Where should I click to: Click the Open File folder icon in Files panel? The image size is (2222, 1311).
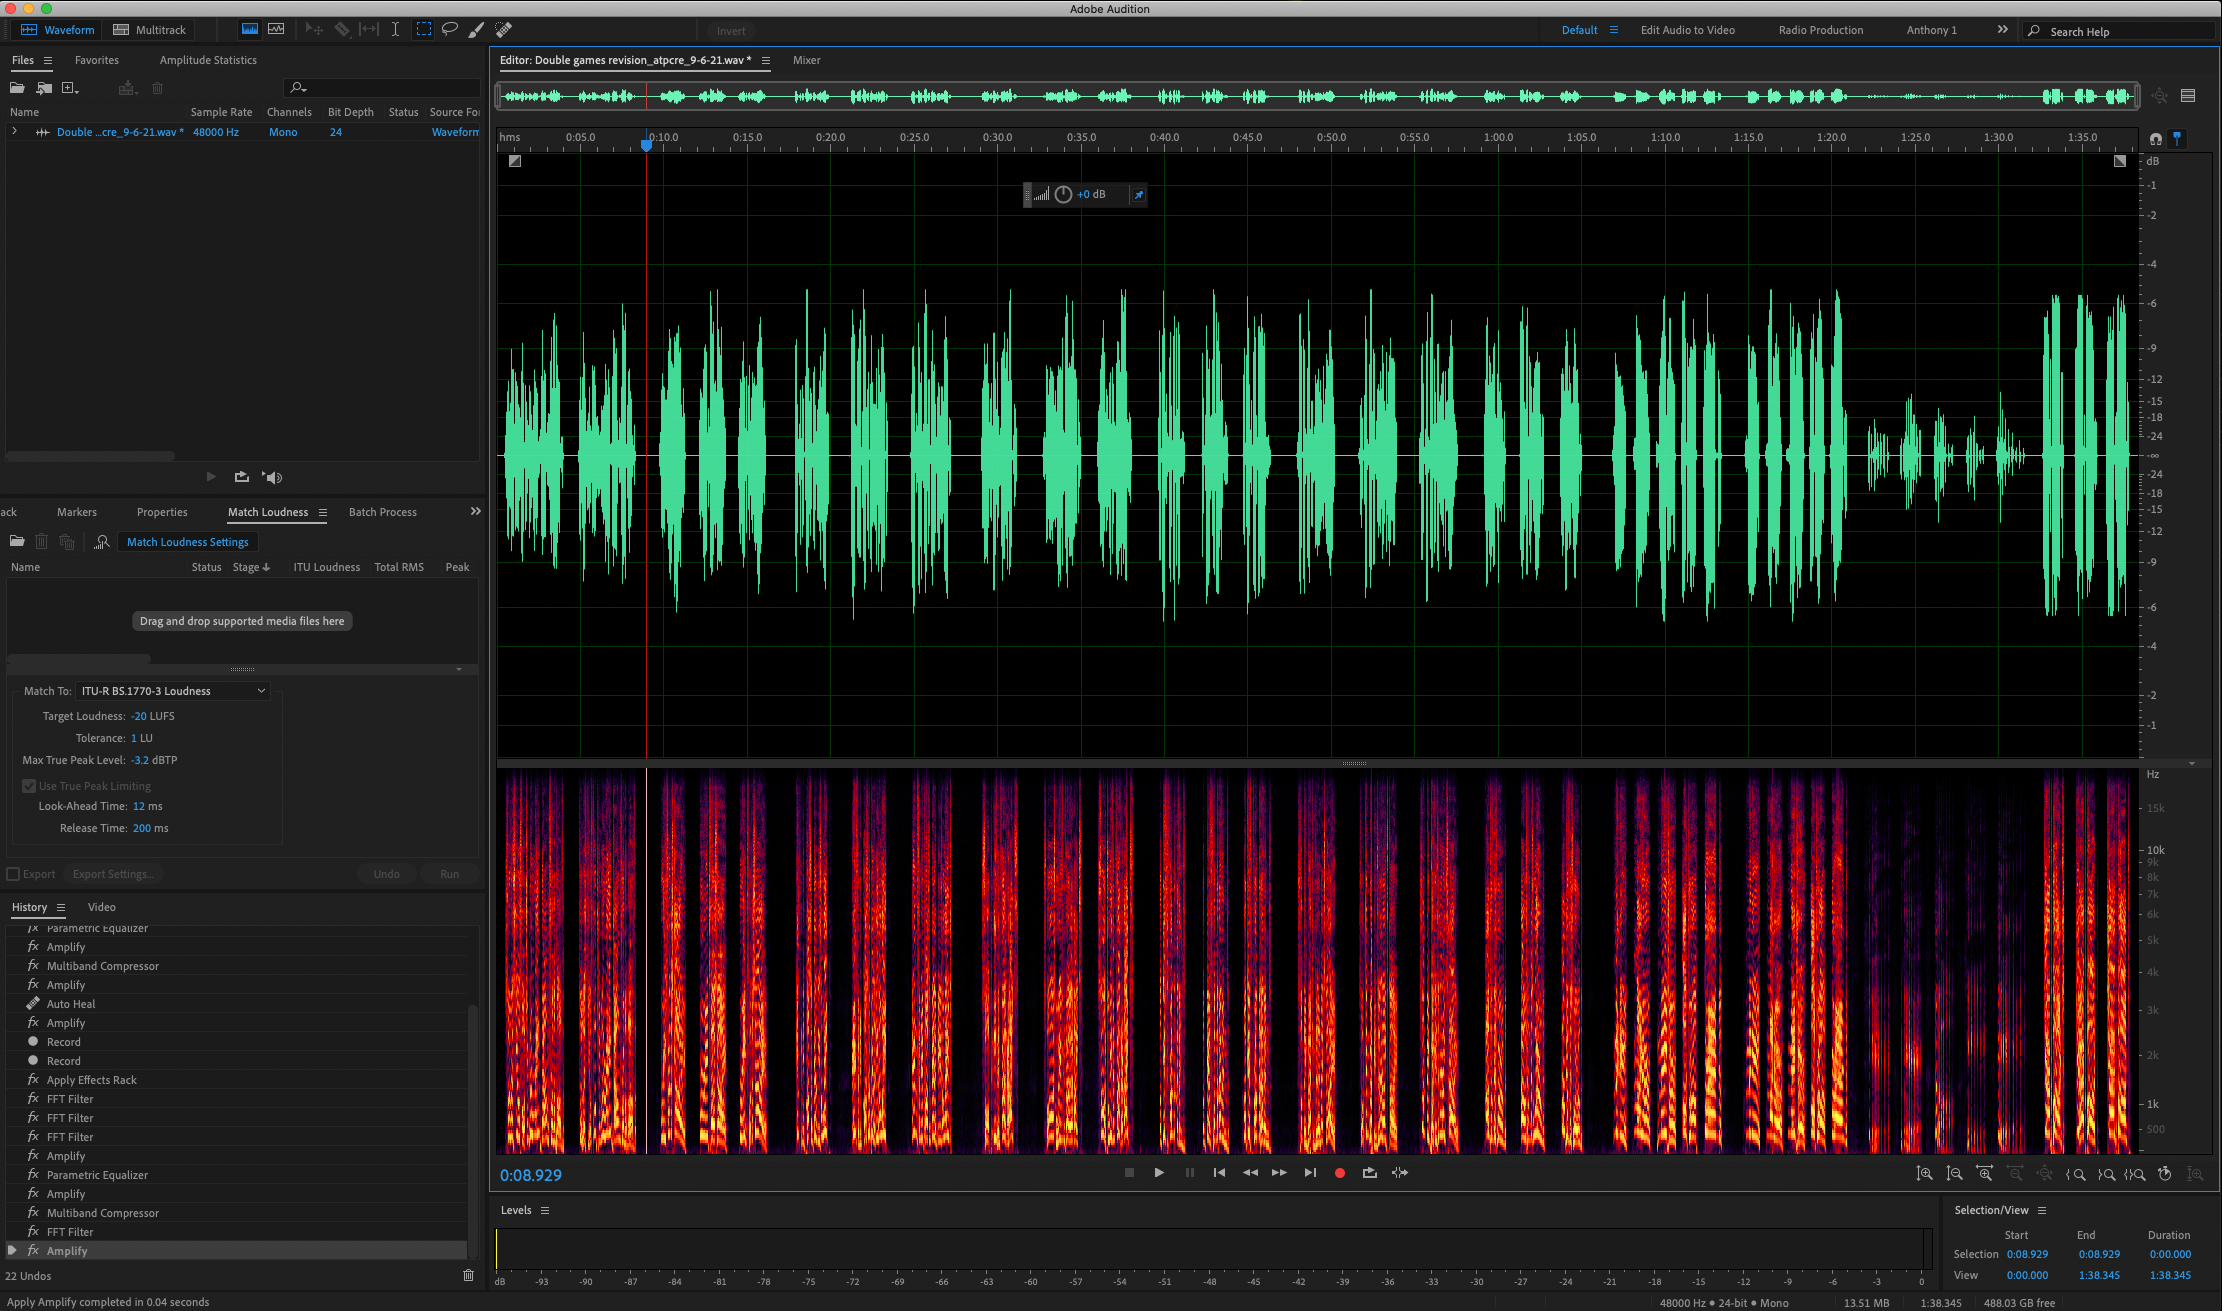point(17,88)
